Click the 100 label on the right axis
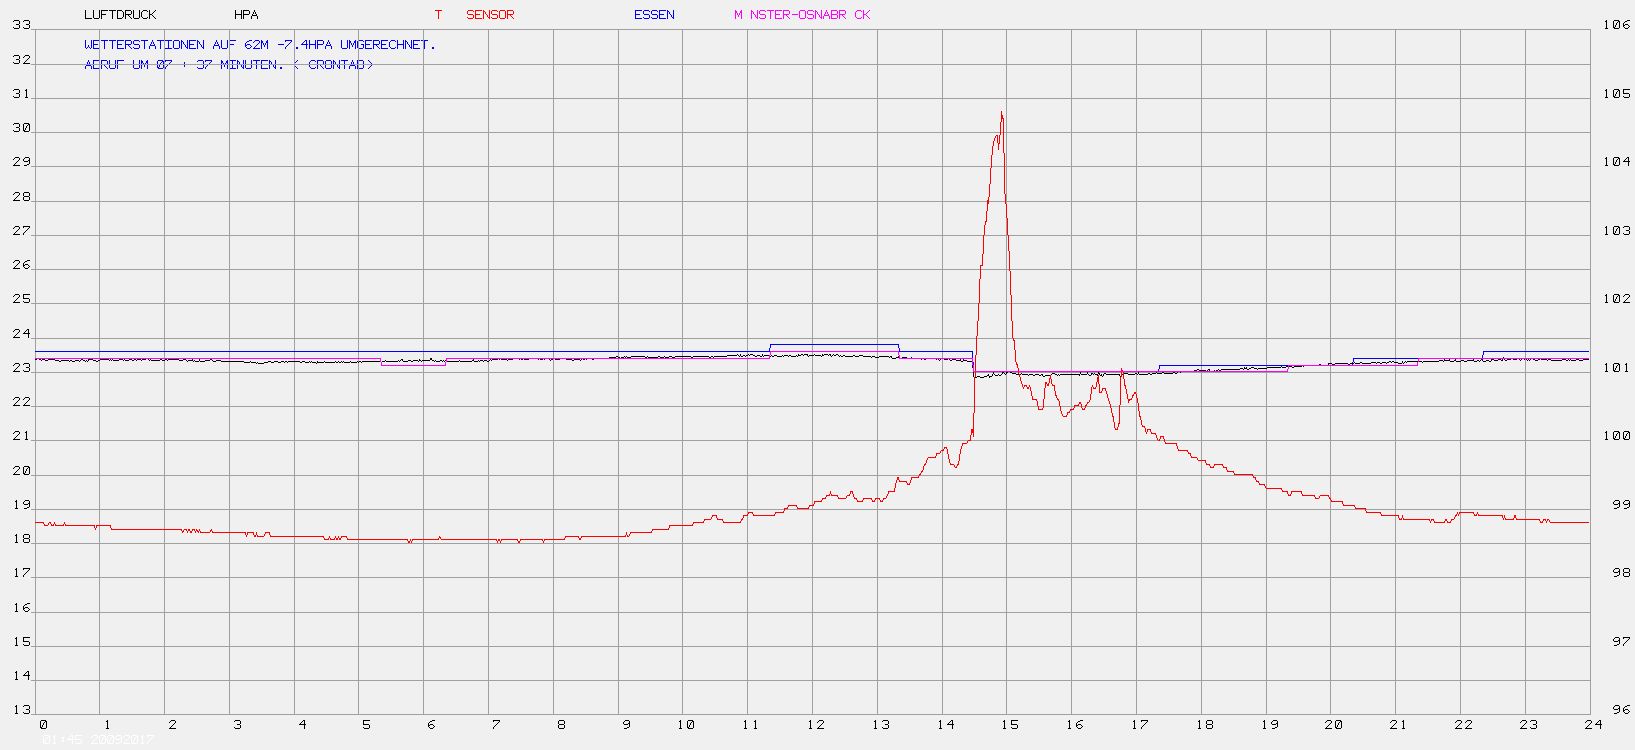 tap(1617, 436)
